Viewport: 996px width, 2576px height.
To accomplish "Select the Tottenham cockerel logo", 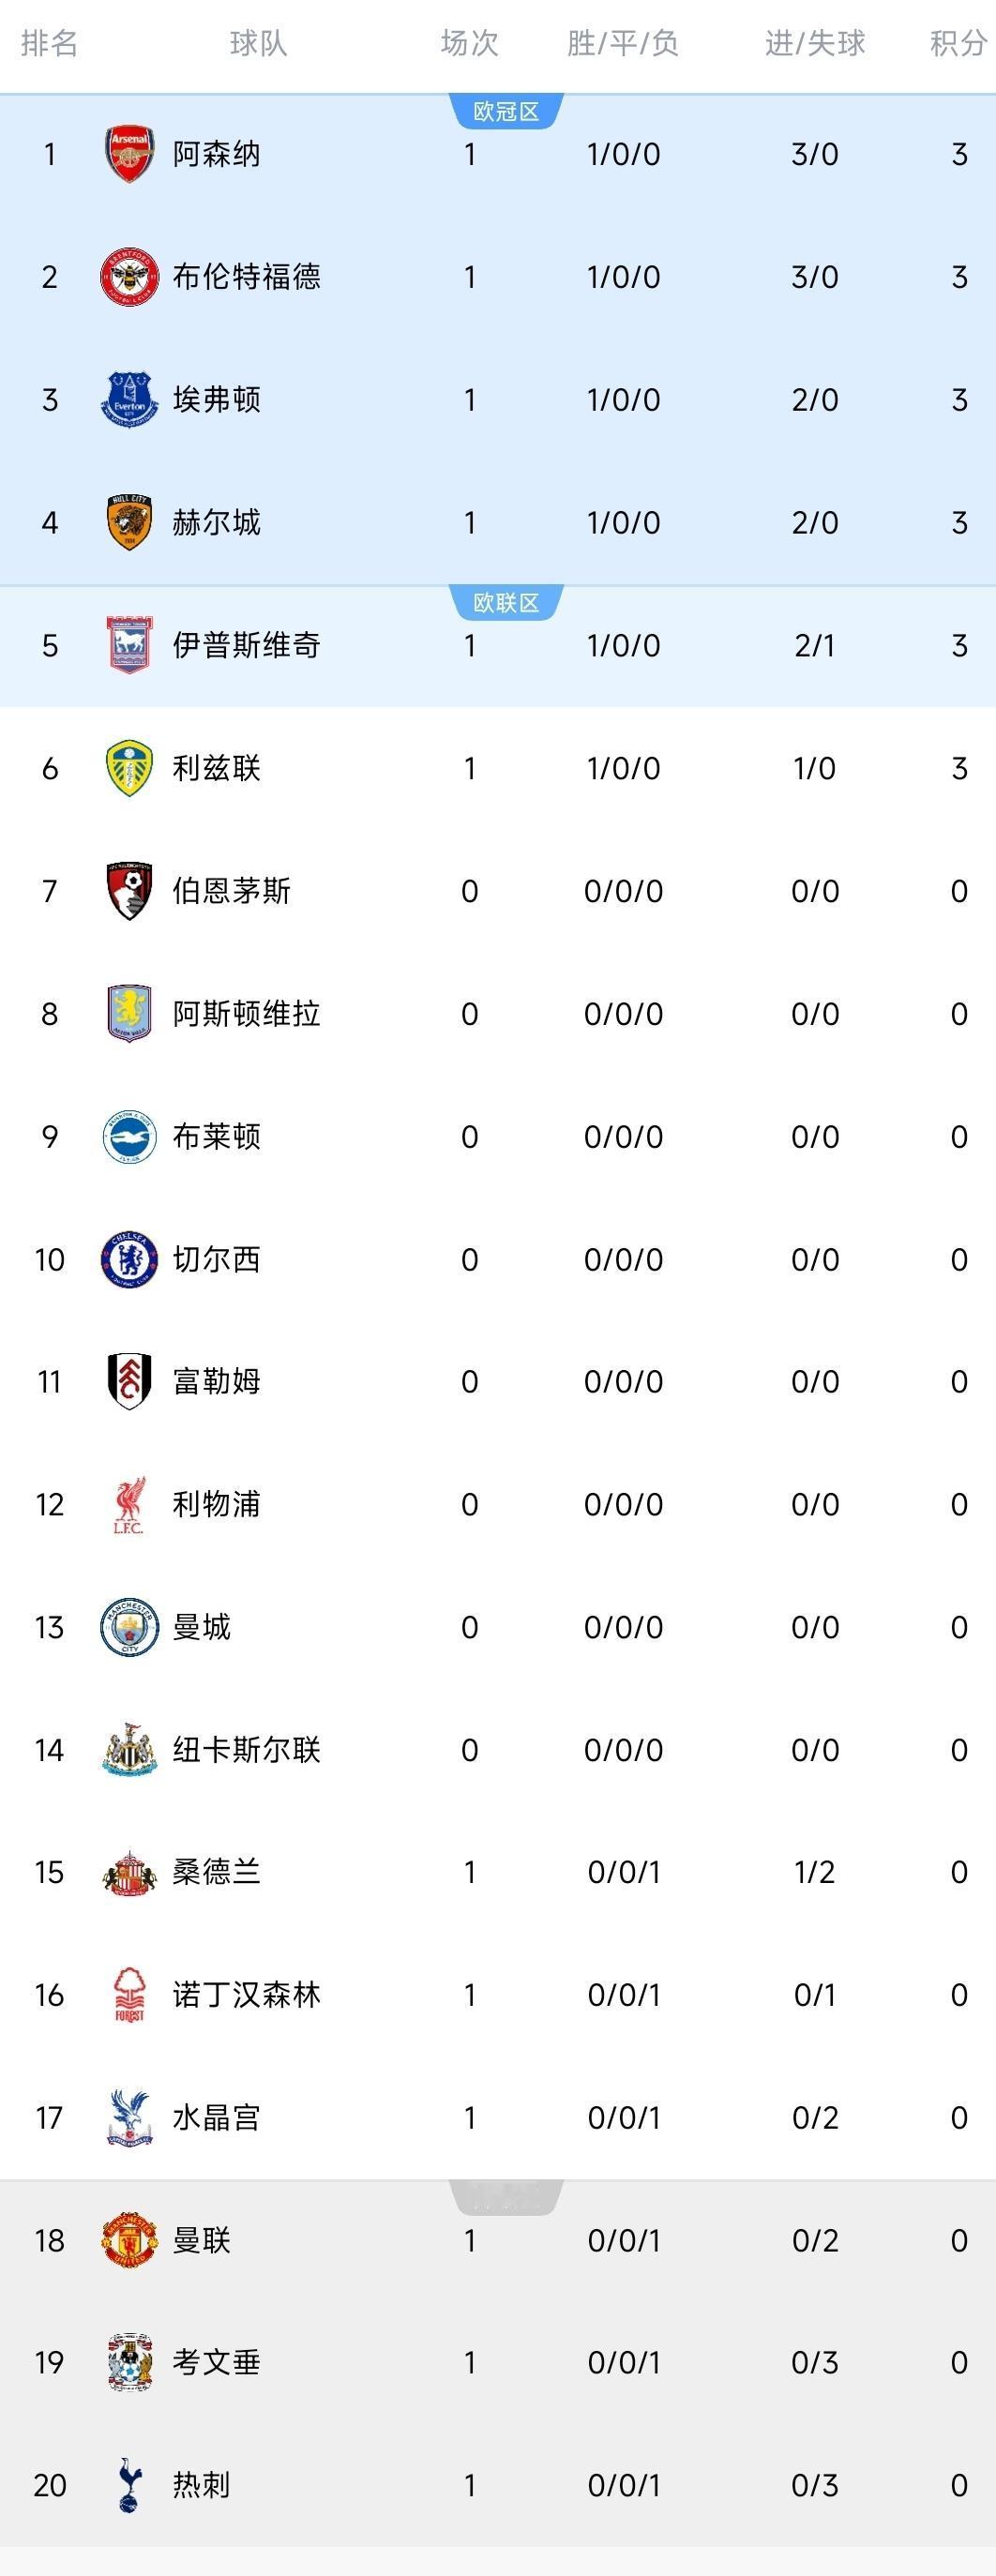I will click(x=129, y=2485).
